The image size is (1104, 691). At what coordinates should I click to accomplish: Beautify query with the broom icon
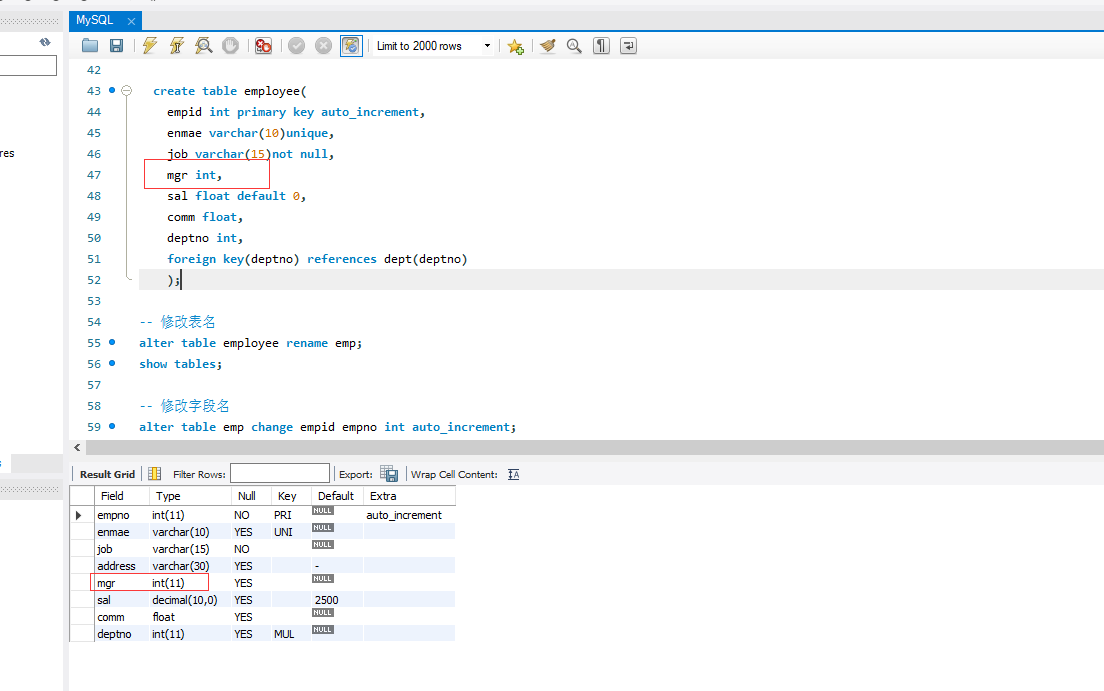pyautogui.click(x=547, y=46)
